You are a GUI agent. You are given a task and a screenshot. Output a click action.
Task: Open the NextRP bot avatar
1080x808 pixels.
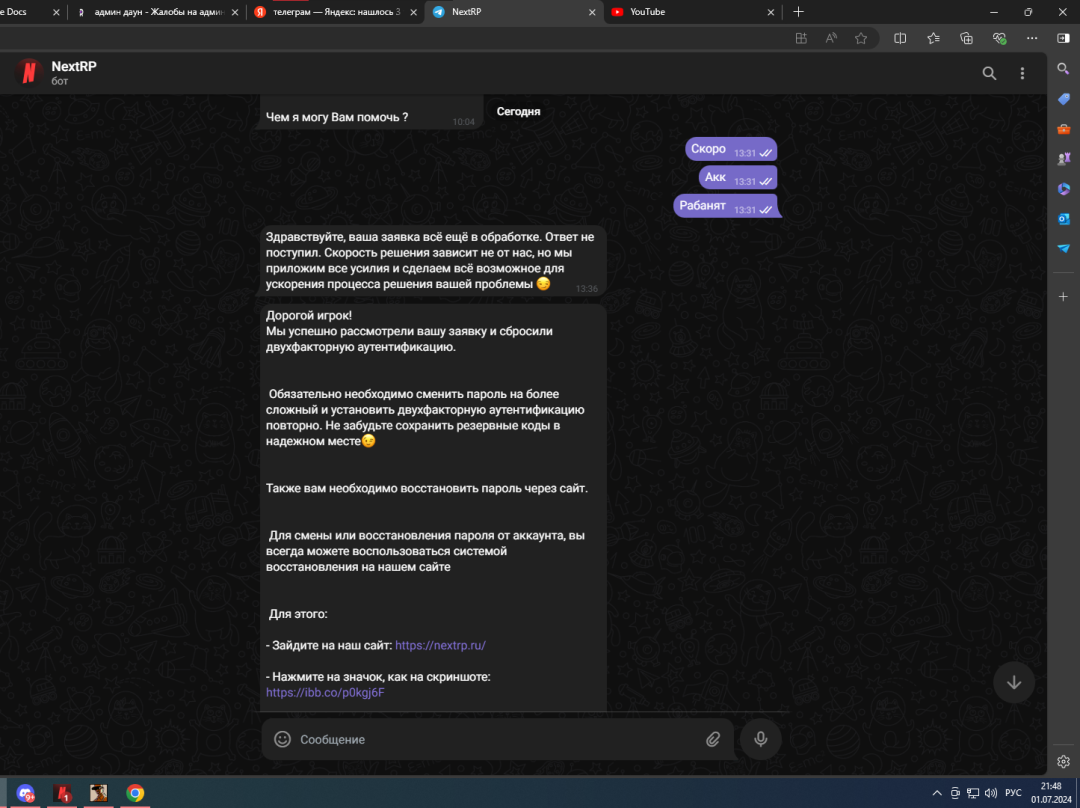[x=29, y=72]
